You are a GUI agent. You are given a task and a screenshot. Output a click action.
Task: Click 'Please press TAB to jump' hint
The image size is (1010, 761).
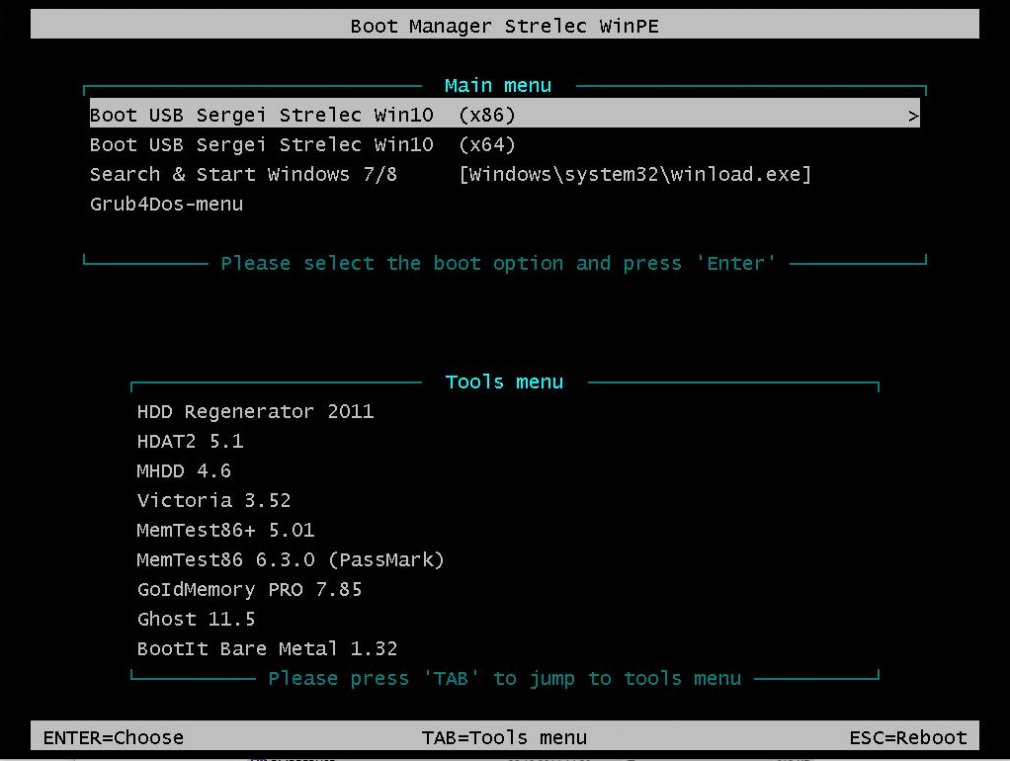504,679
